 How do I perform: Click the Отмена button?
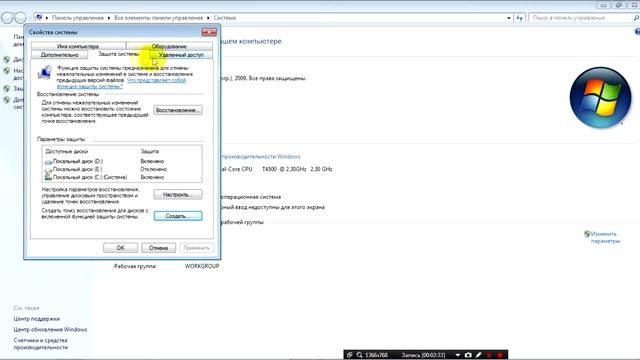pos(158,248)
